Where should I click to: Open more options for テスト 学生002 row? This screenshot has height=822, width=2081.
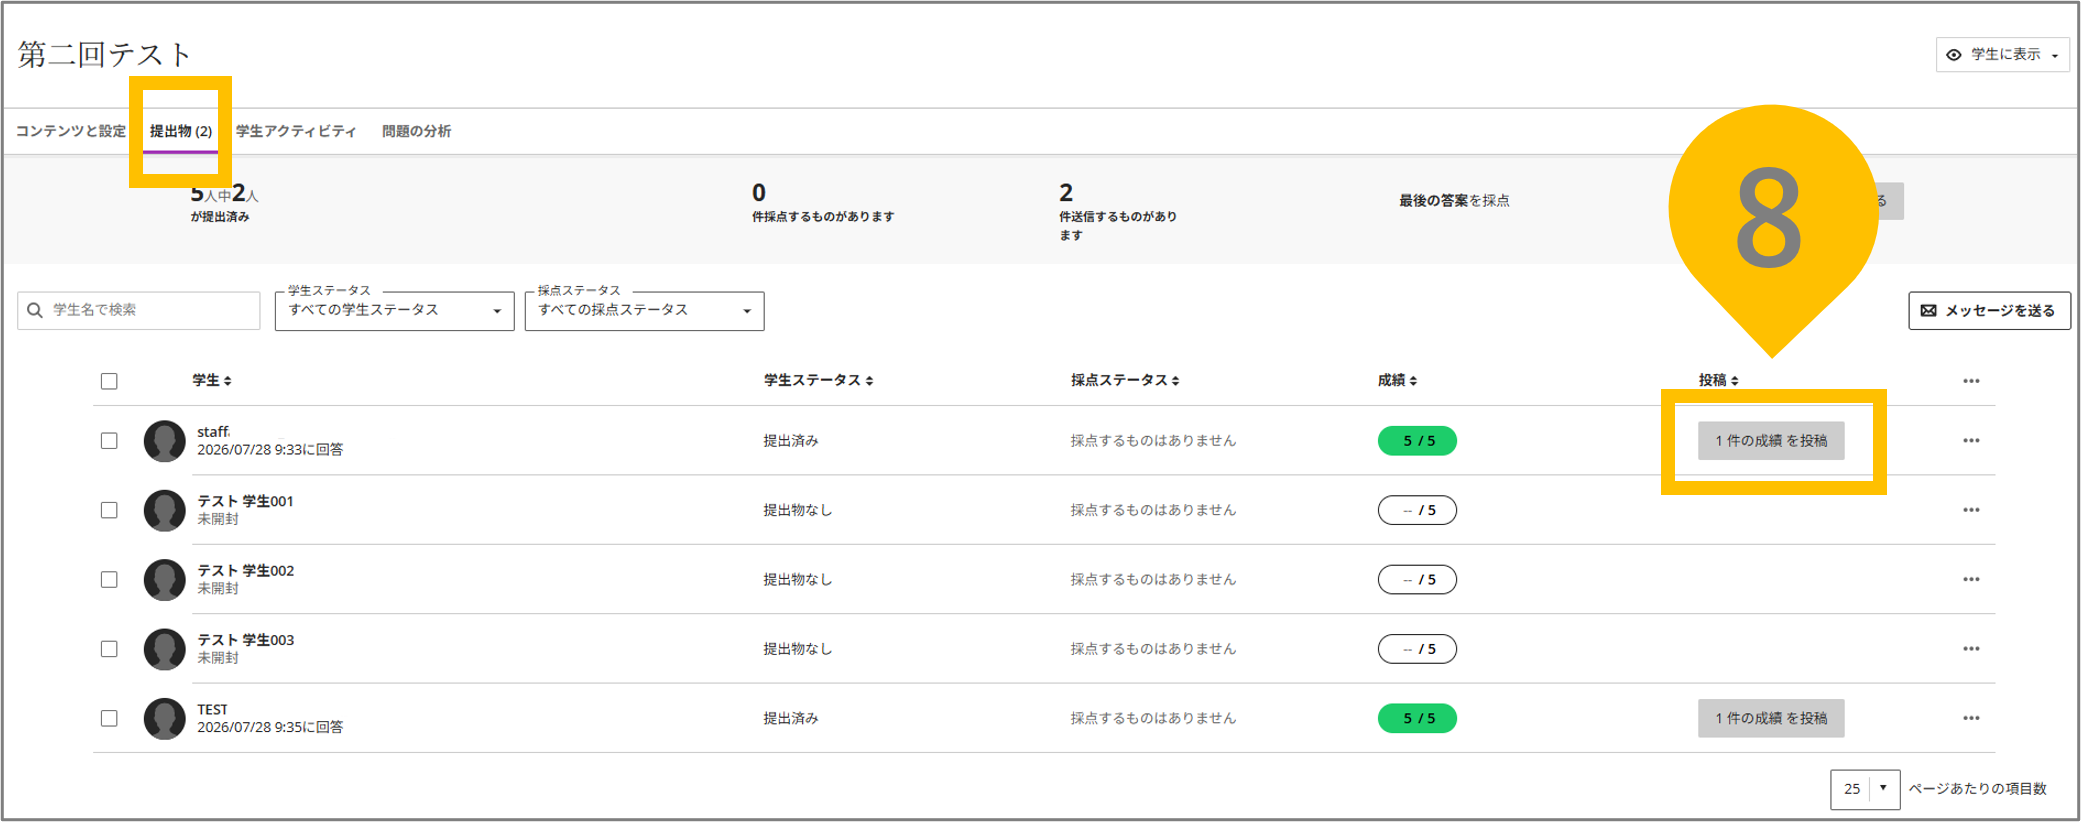click(1971, 580)
